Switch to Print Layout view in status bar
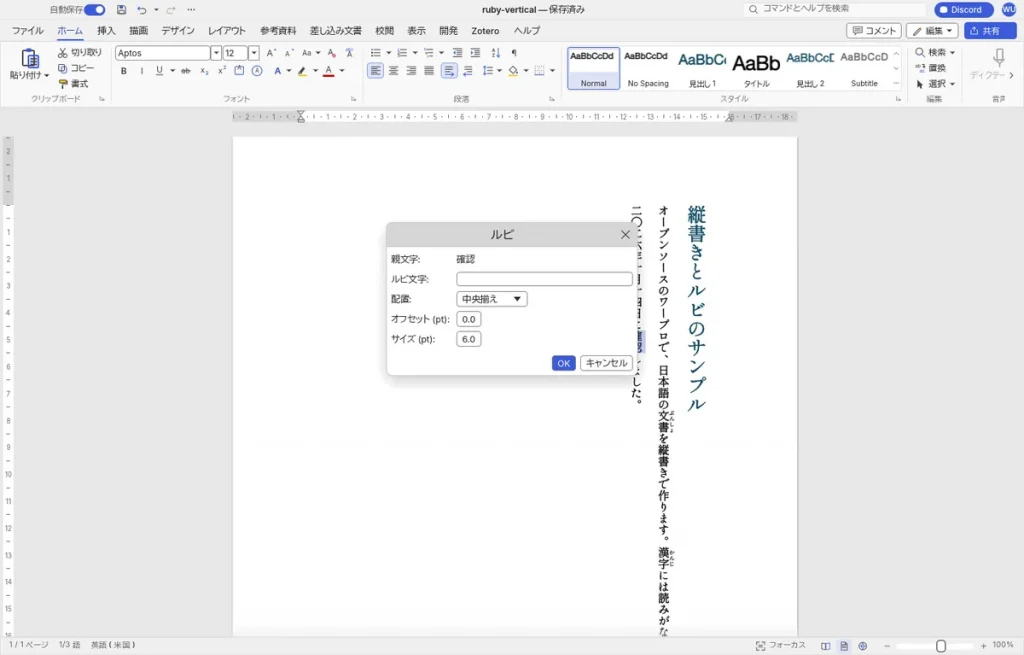Image resolution: width=1024 pixels, height=655 pixels. 844,646
